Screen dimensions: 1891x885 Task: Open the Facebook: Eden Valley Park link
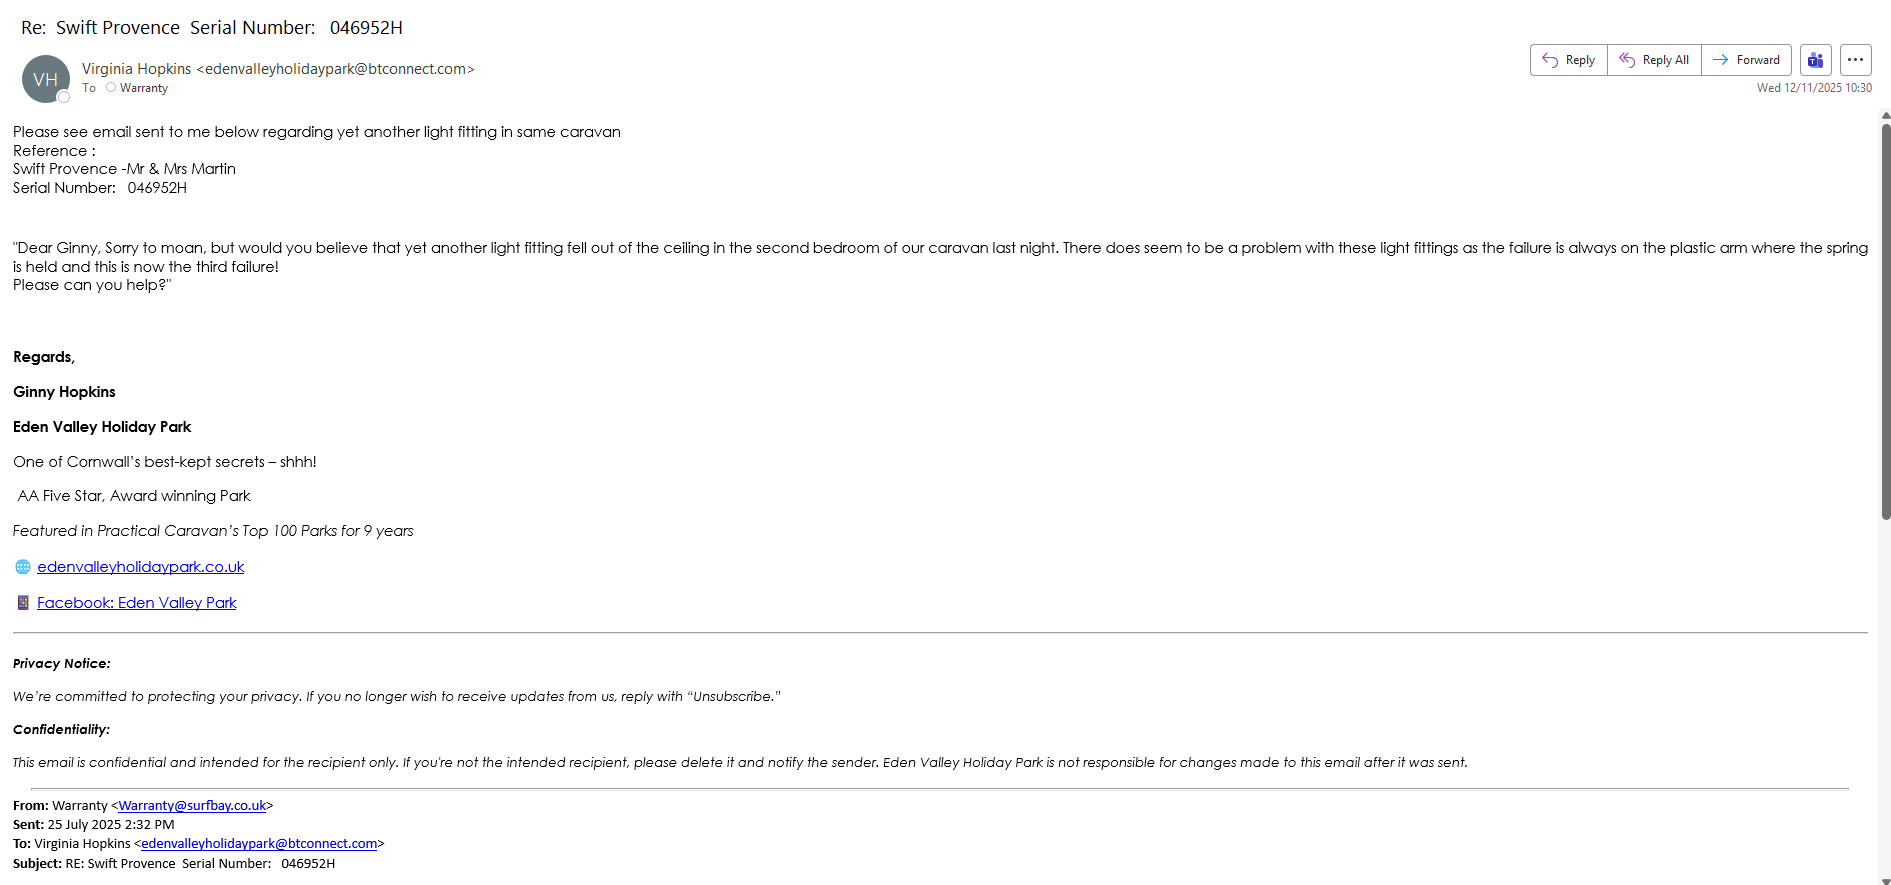click(x=137, y=603)
